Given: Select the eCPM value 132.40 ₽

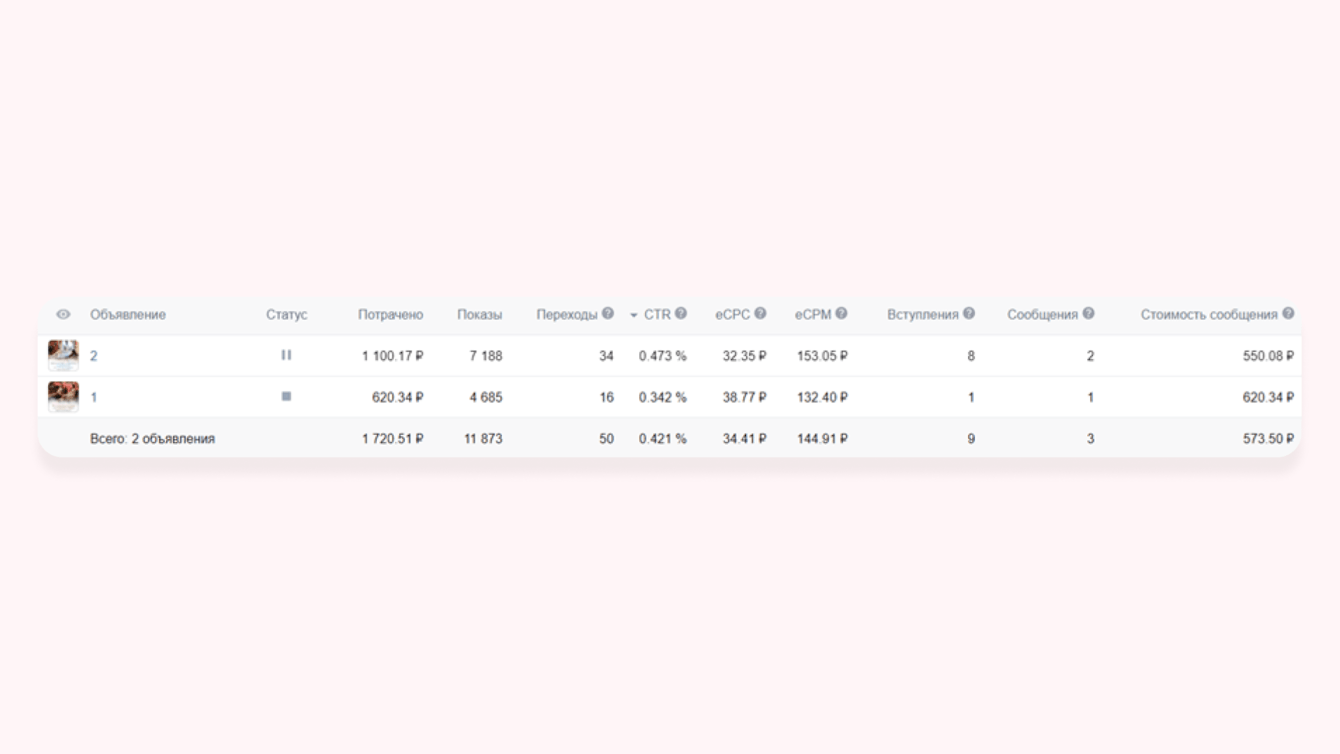Looking at the screenshot, I should pos(822,398).
